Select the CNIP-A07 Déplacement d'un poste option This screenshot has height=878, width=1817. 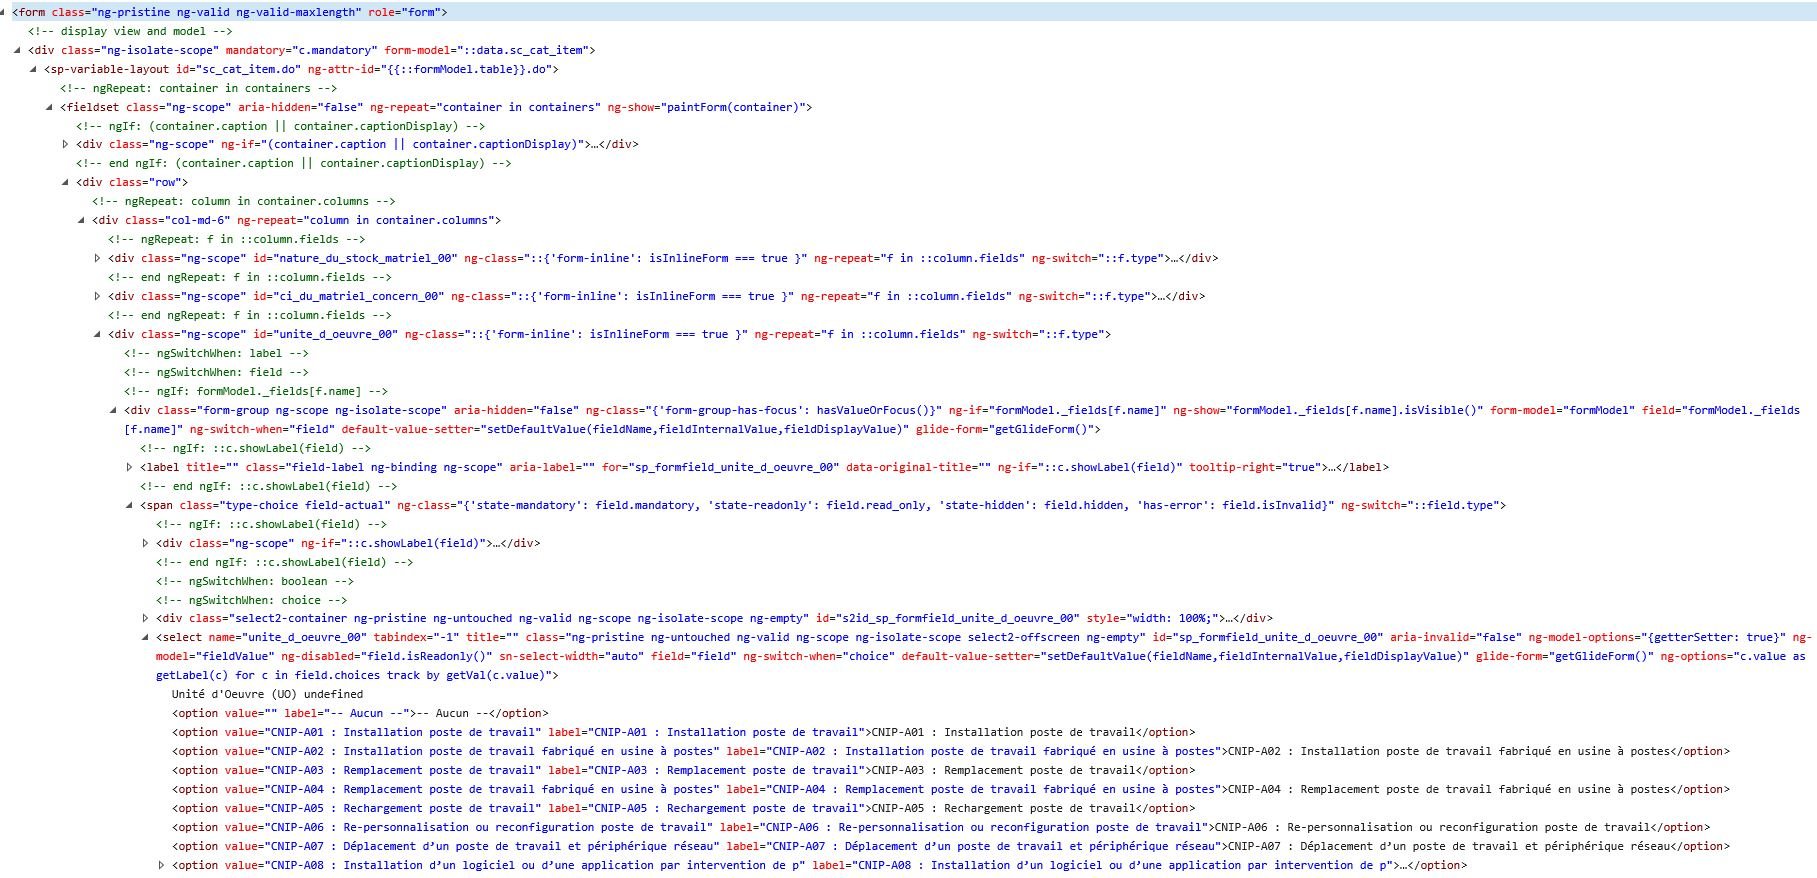click(x=950, y=846)
